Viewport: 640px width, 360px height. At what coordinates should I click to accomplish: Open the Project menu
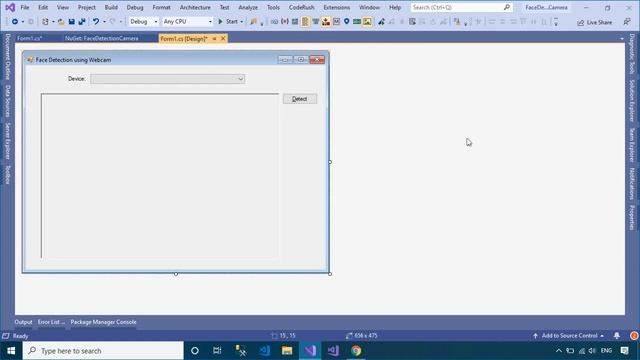point(87,7)
